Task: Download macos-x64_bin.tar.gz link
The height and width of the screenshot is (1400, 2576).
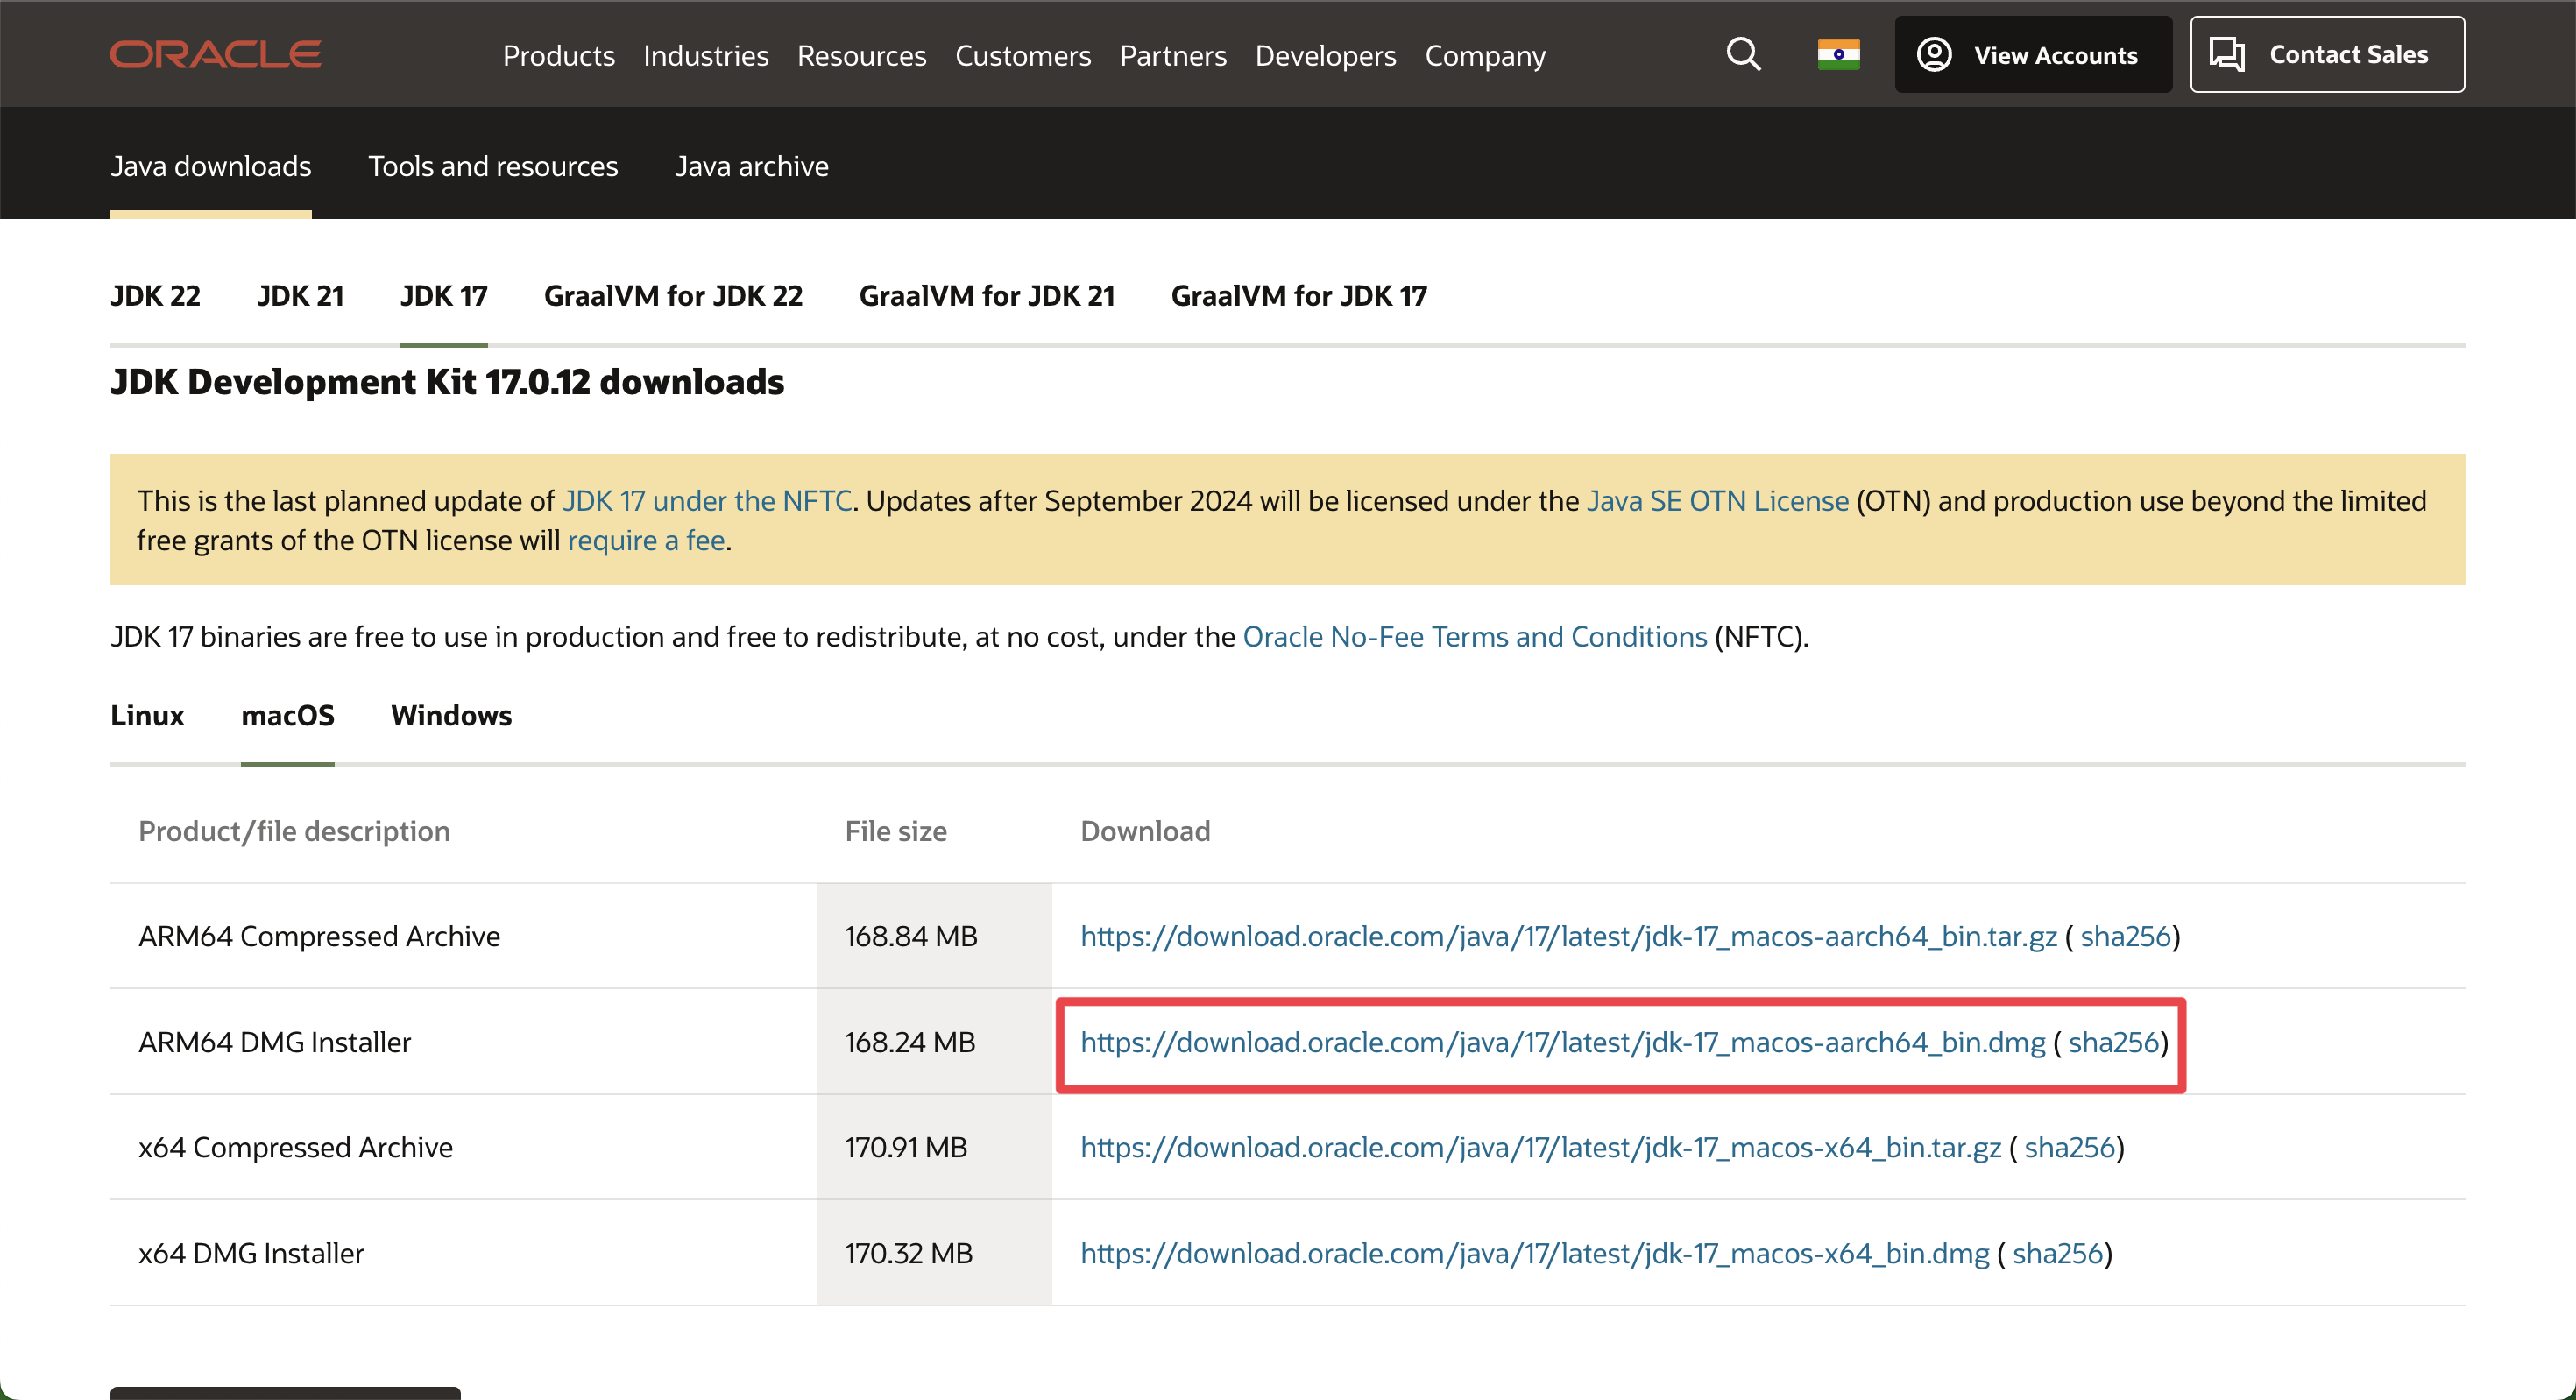Action: pyautogui.click(x=1541, y=1148)
